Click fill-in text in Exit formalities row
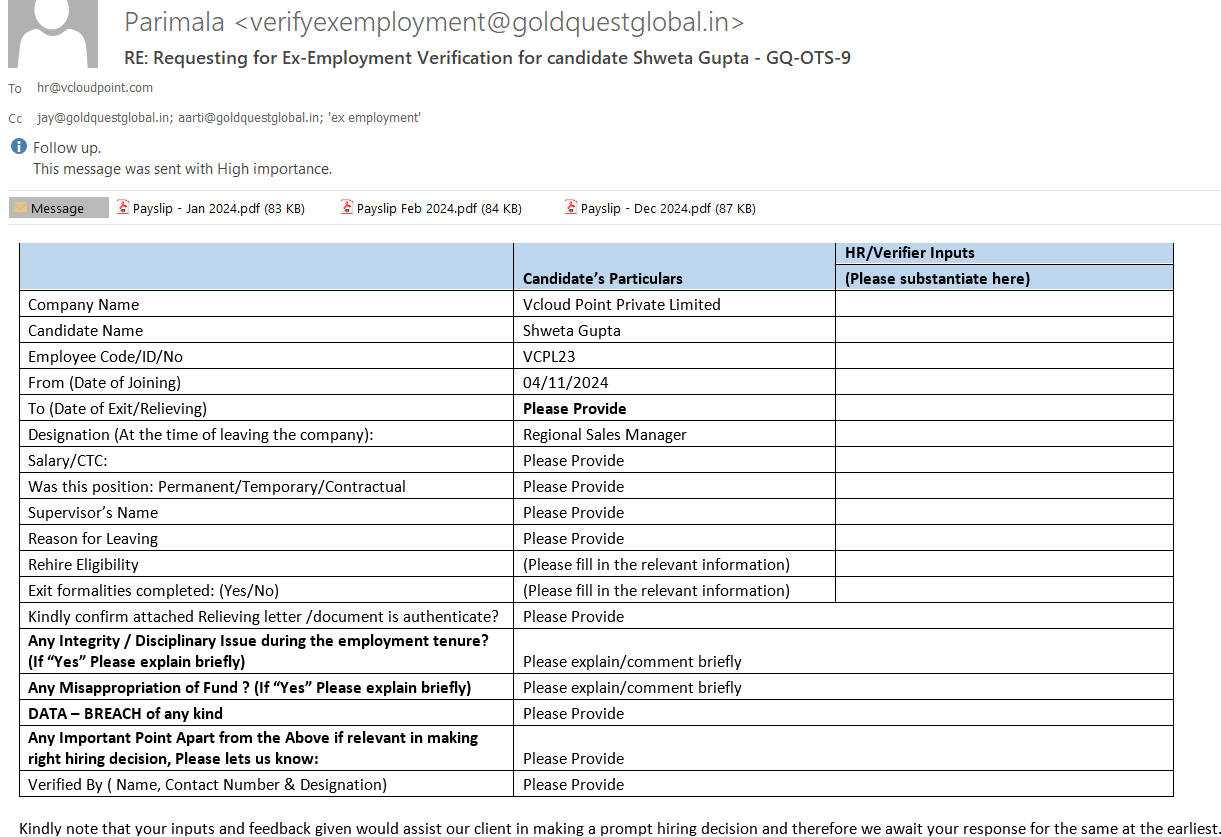Viewport: 1221px width, 837px height. 657,591
